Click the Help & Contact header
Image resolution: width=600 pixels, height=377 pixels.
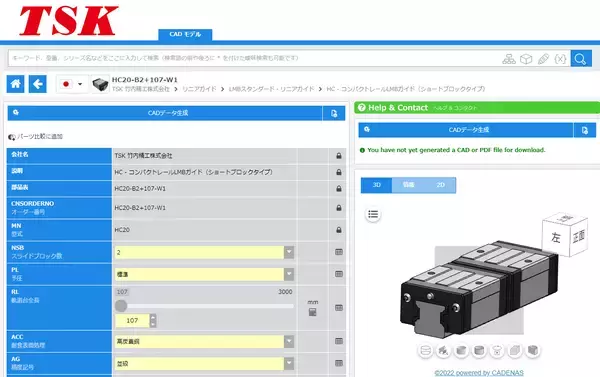pos(477,108)
